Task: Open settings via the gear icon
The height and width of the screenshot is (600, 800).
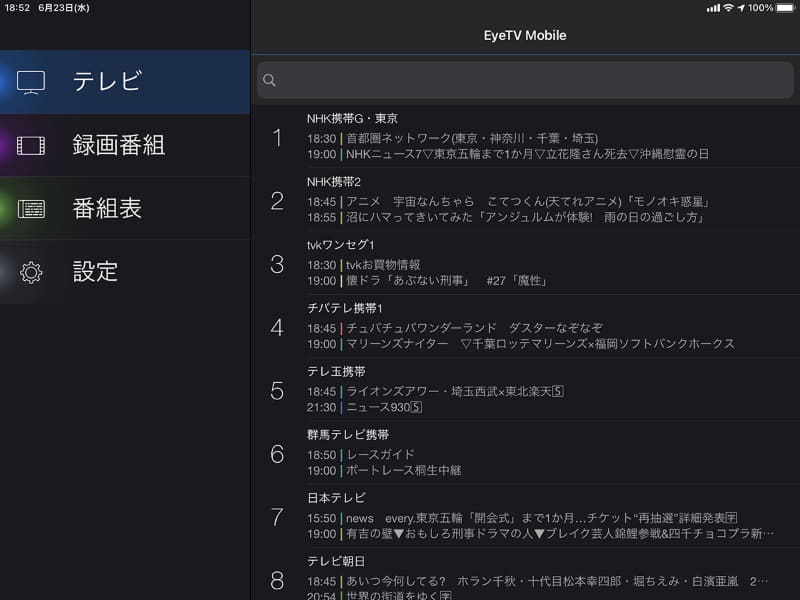Action: [31, 271]
